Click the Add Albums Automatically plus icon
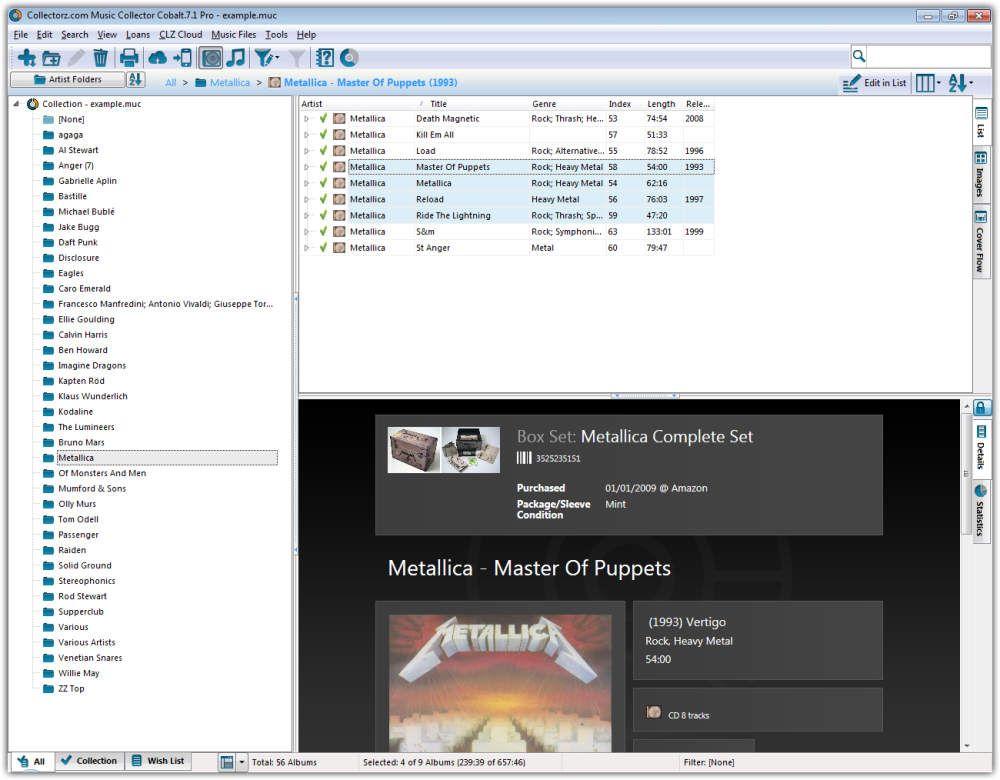1000x780 pixels. pos(26,58)
